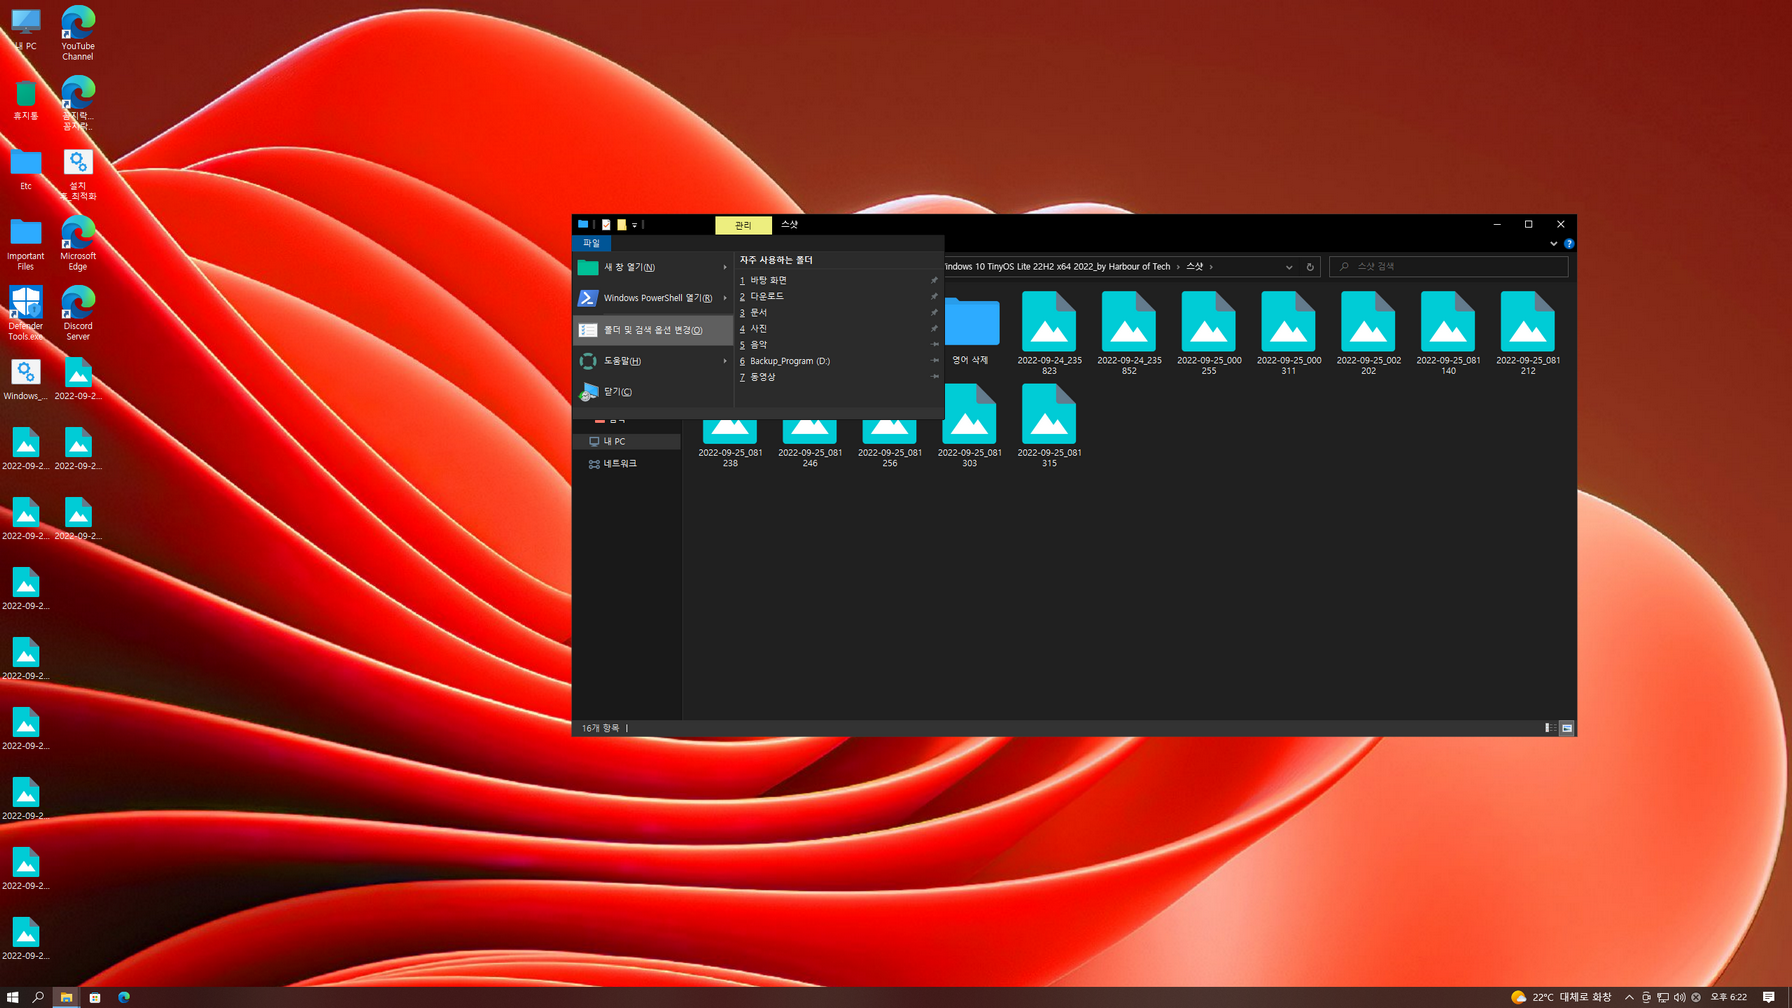Select image file 2022-09-25_081140
Image resolution: width=1792 pixels, height=1008 pixels.
coord(1448,333)
